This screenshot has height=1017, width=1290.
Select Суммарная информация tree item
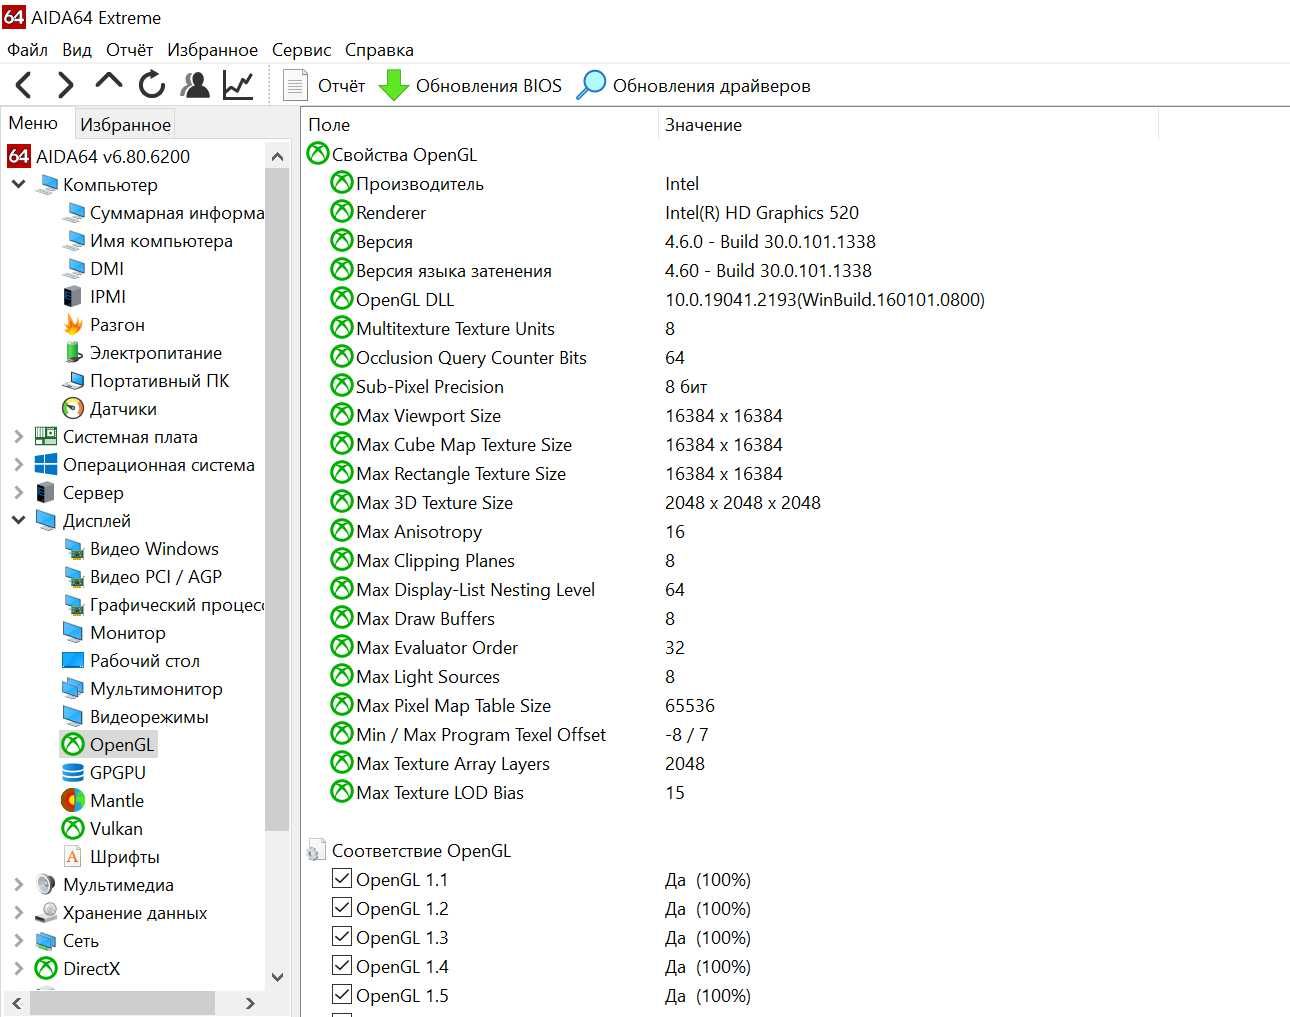[164, 212]
